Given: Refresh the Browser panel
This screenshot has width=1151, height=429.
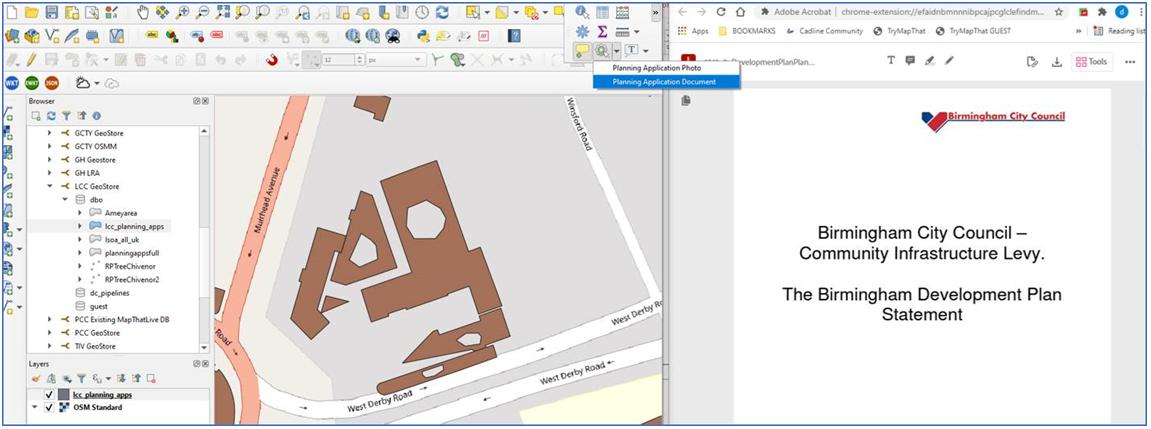Looking at the screenshot, I should (x=51, y=116).
